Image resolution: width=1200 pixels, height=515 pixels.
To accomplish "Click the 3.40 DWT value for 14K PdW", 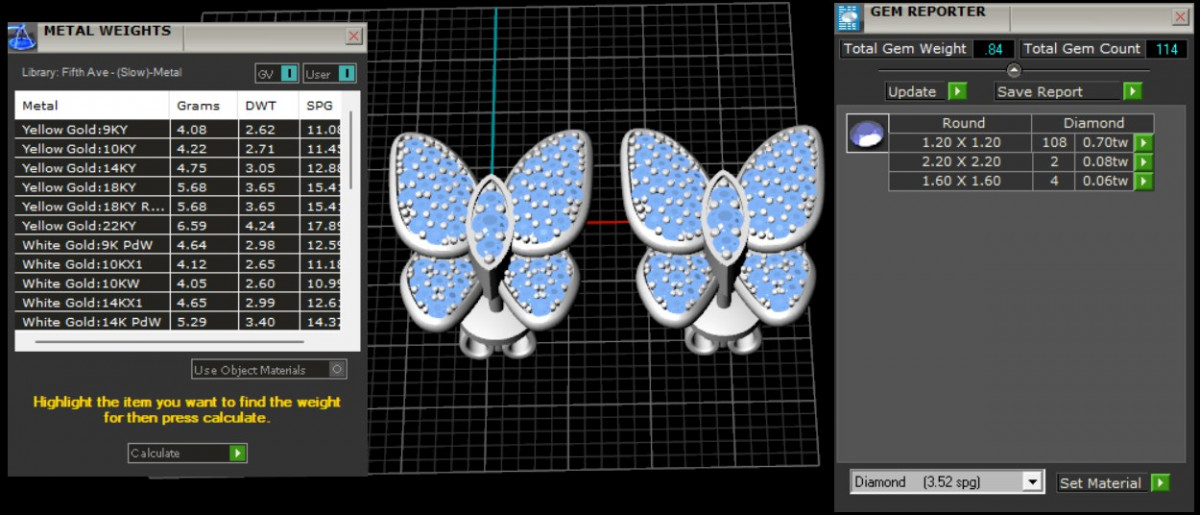I will coord(268,322).
